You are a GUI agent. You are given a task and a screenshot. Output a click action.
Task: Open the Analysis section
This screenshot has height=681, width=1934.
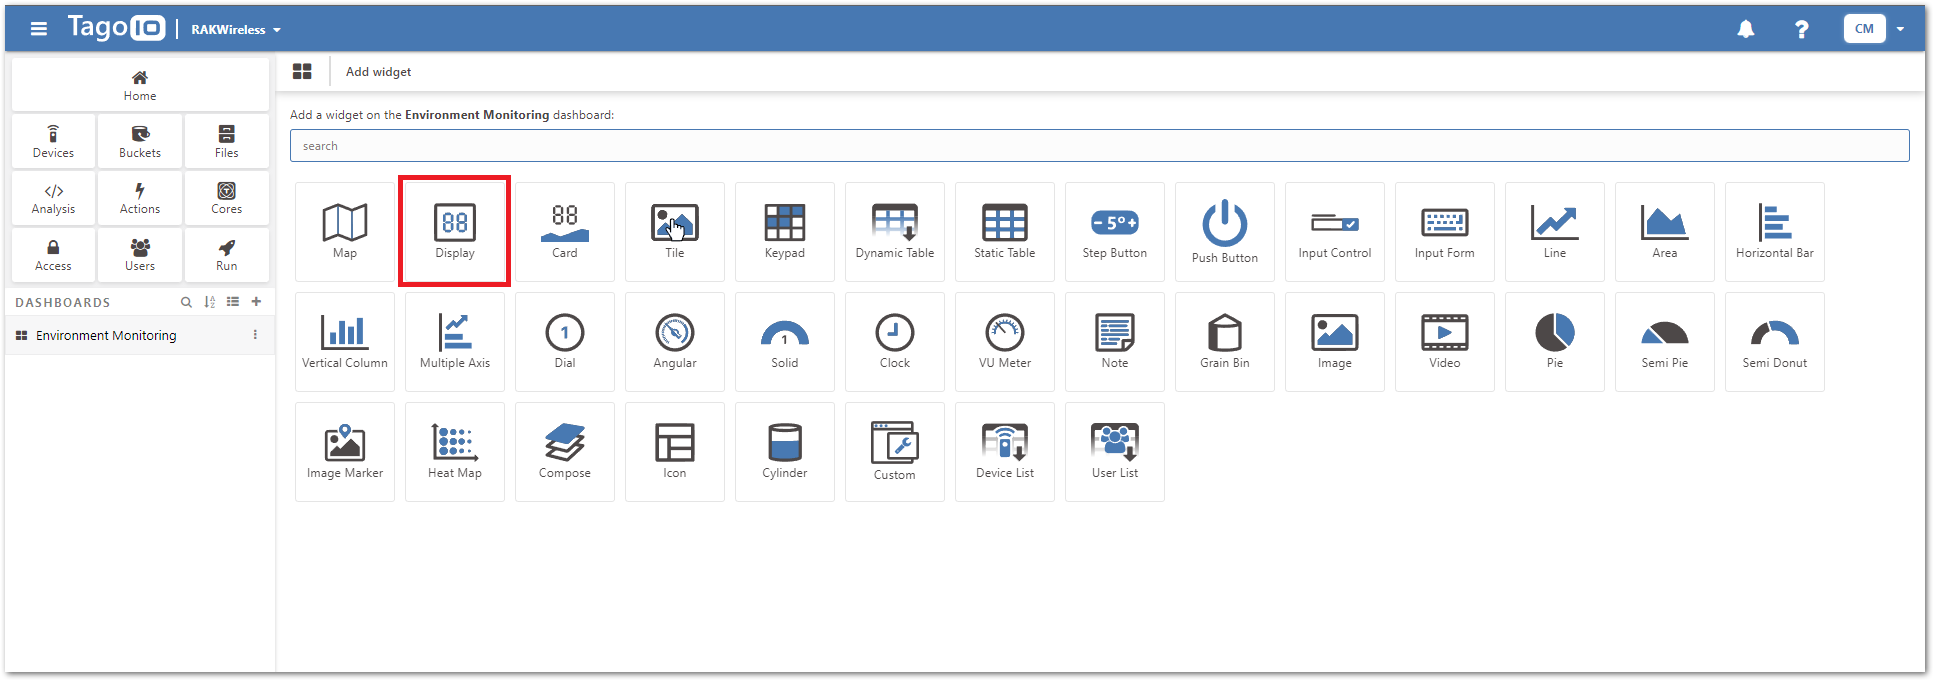[53, 198]
